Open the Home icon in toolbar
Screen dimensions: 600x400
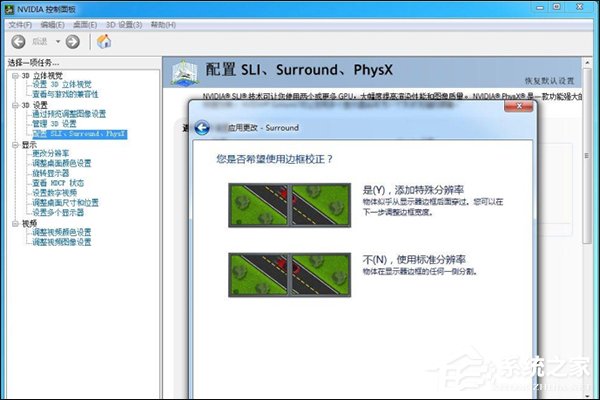click(x=104, y=41)
